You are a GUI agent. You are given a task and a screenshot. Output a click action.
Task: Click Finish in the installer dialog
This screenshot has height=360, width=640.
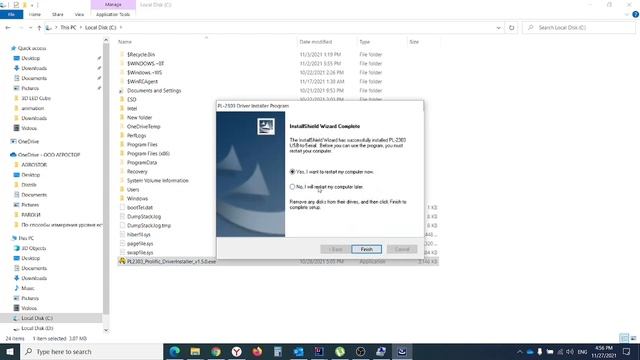pos(366,249)
